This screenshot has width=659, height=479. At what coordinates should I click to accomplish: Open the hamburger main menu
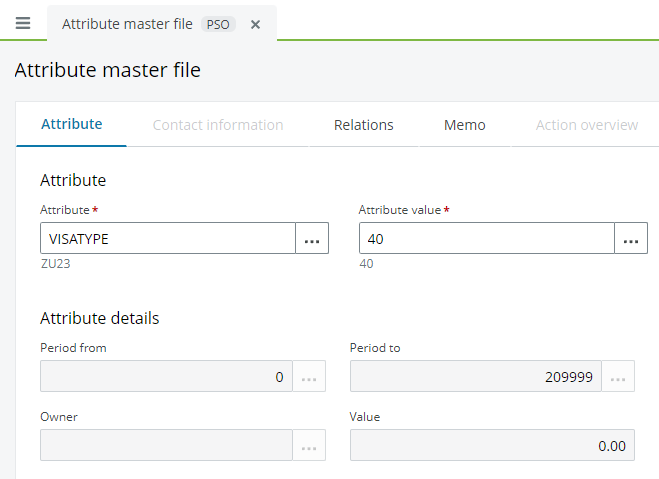(23, 23)
